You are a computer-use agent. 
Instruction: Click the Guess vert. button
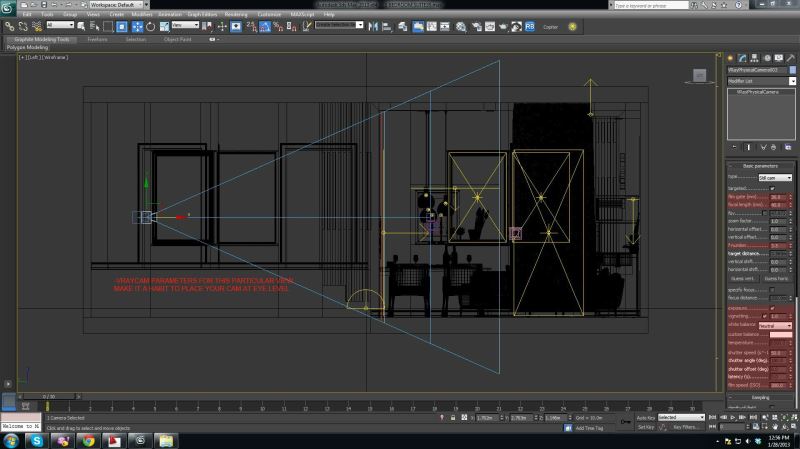tap(743, 278)
